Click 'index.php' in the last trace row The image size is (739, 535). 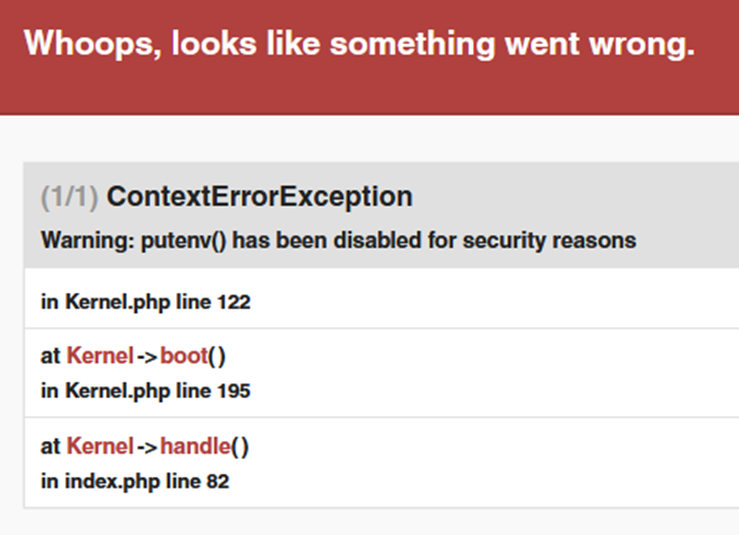[x=105, y=481]
